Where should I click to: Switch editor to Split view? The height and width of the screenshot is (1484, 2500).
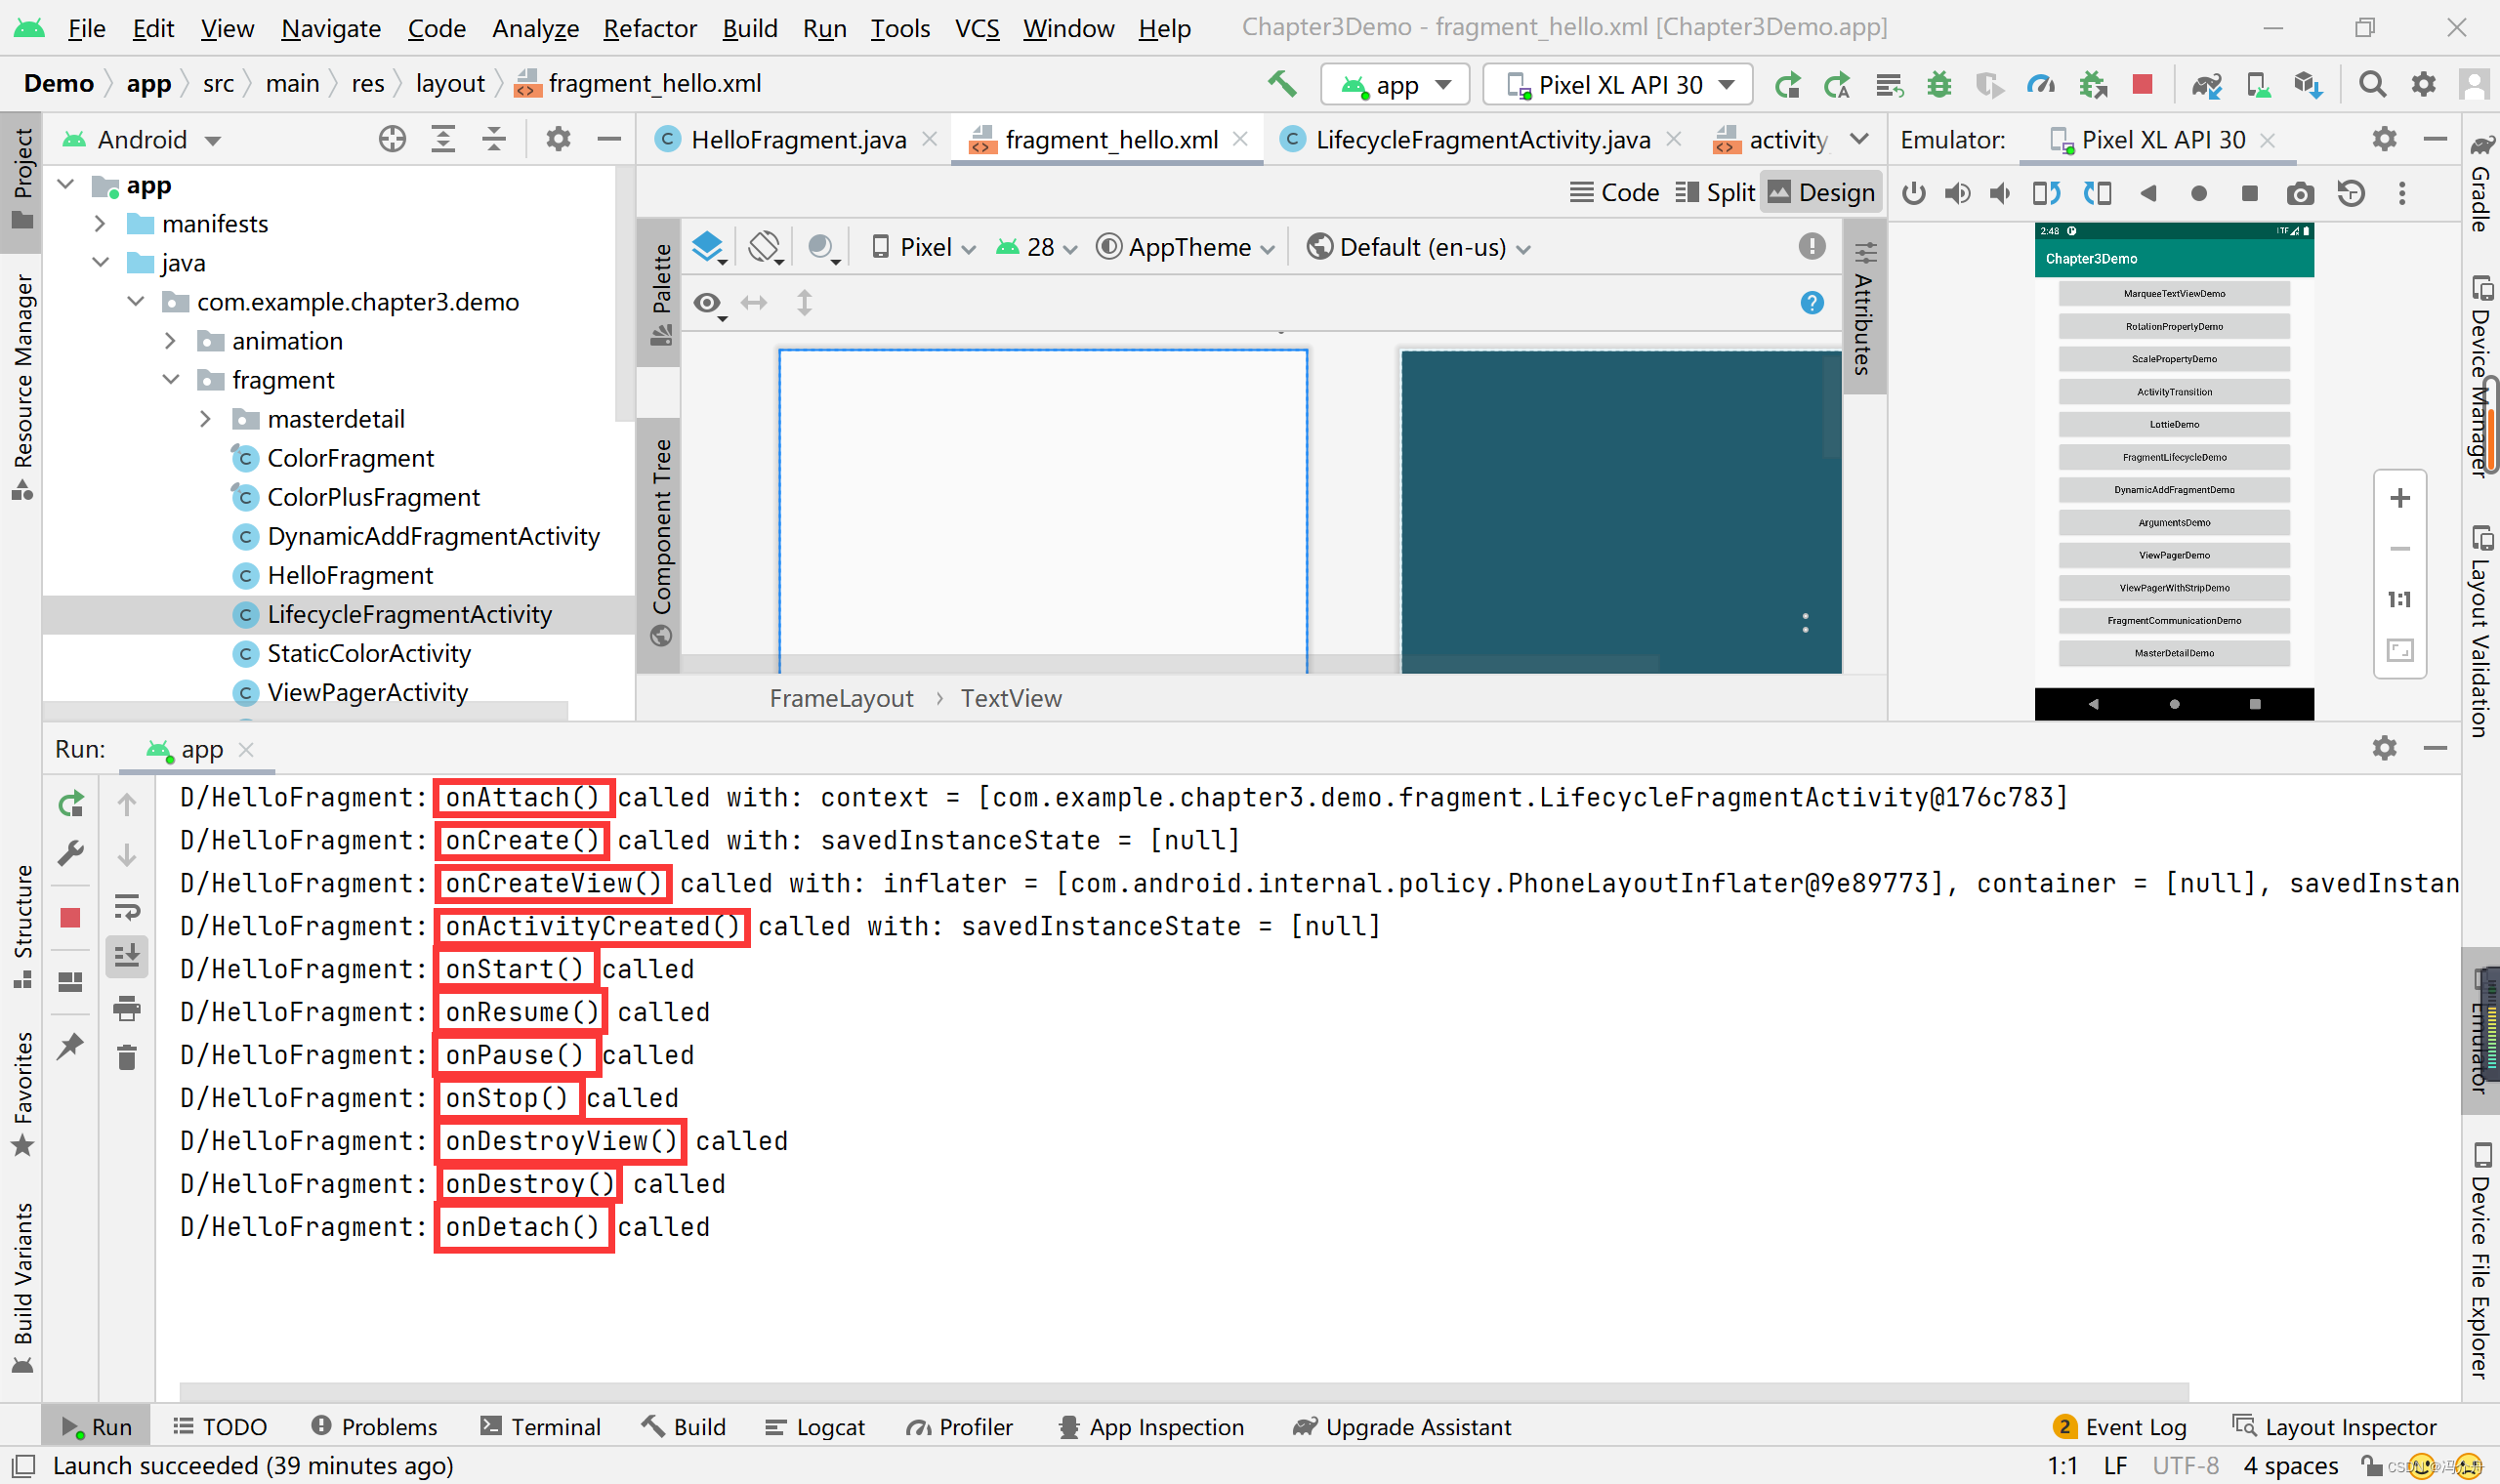1715,192
